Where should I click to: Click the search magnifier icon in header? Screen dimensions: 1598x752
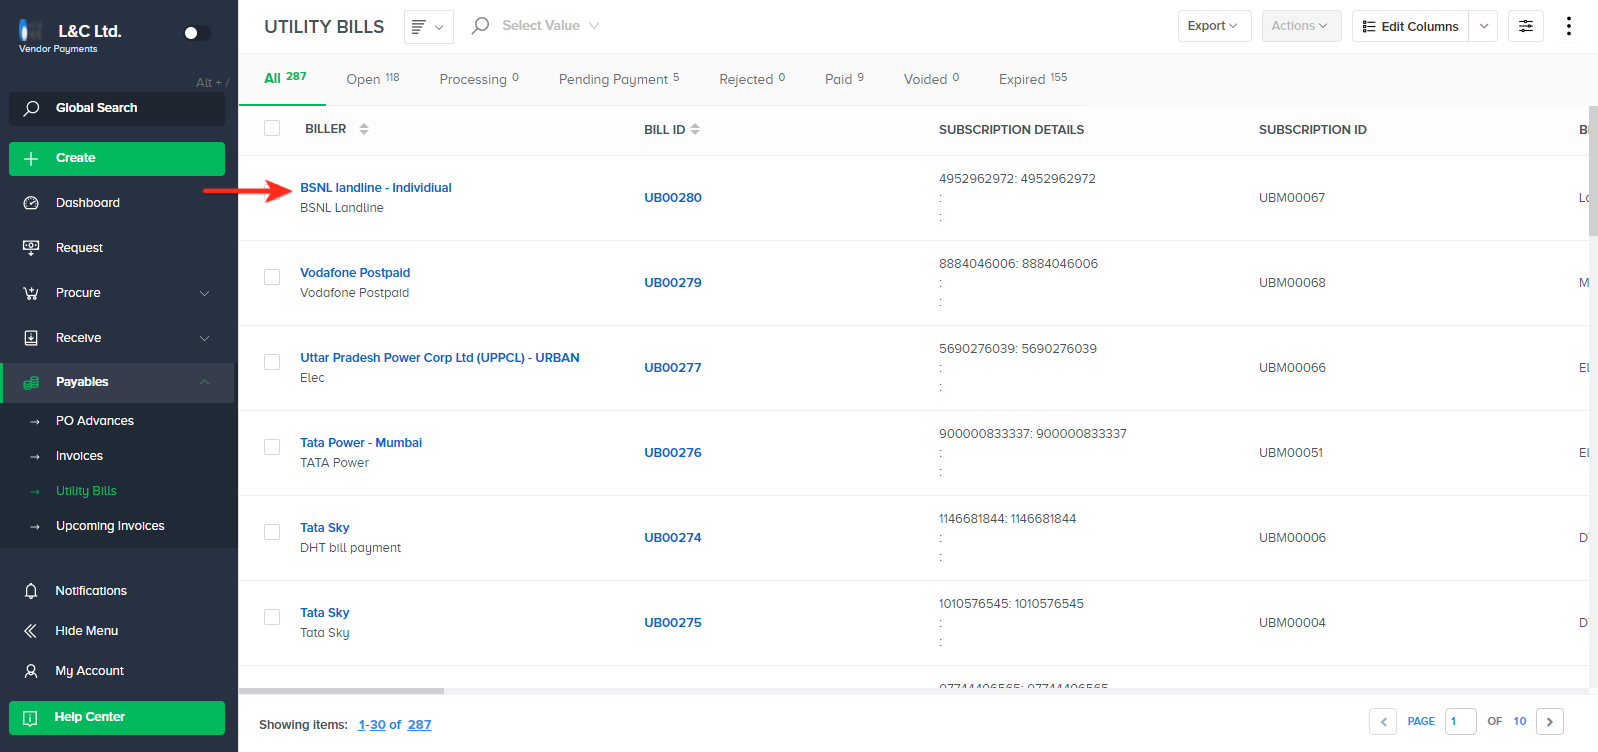click(x=481, y=25)
